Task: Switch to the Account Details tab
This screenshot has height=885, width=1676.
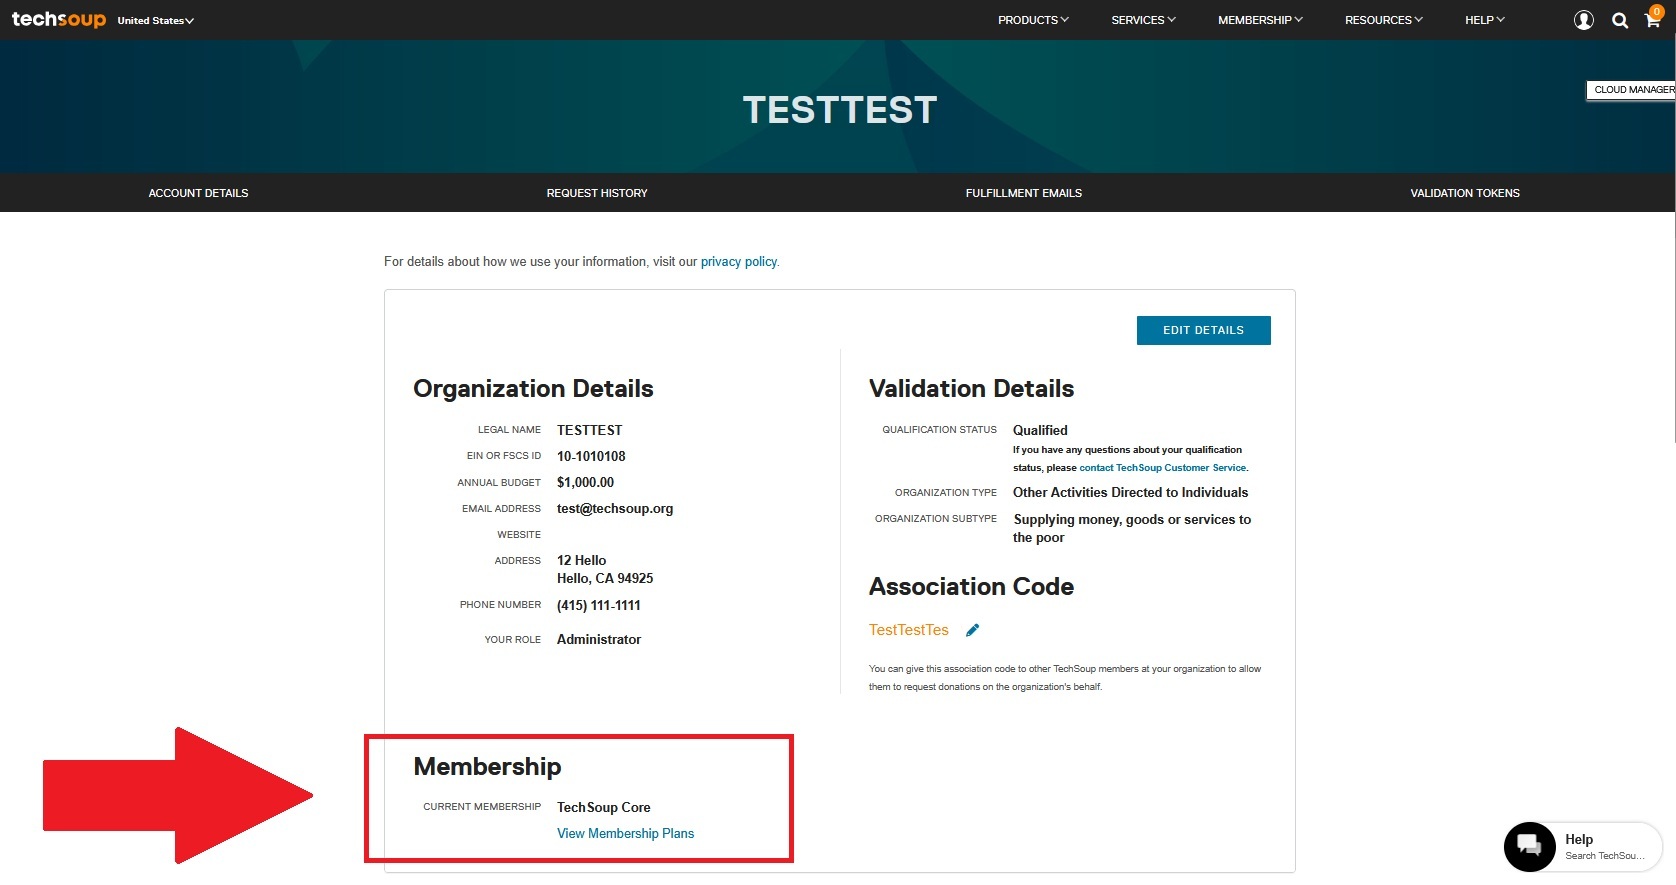Action: (198, 193)
